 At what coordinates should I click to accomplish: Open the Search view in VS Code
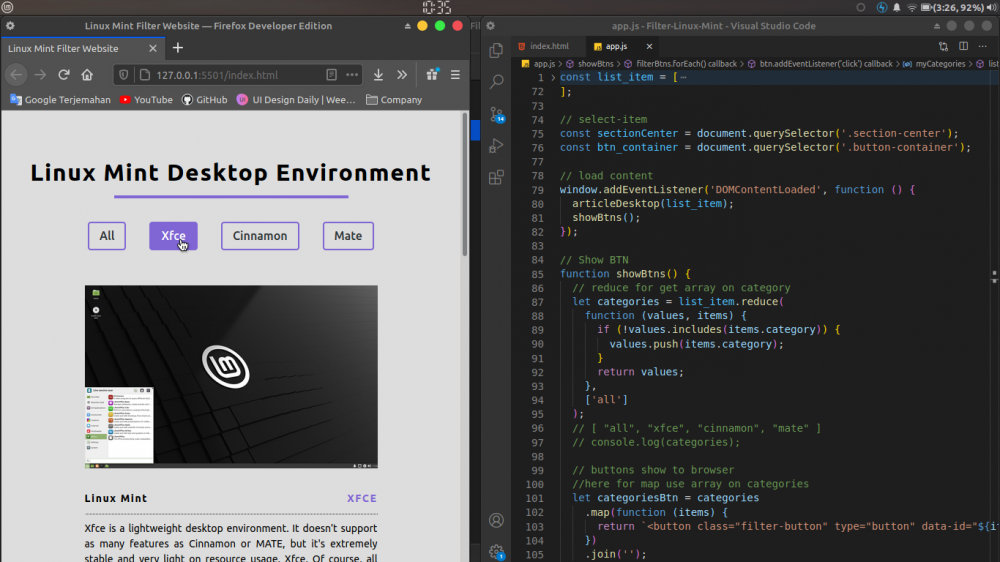tap(496, 82)
